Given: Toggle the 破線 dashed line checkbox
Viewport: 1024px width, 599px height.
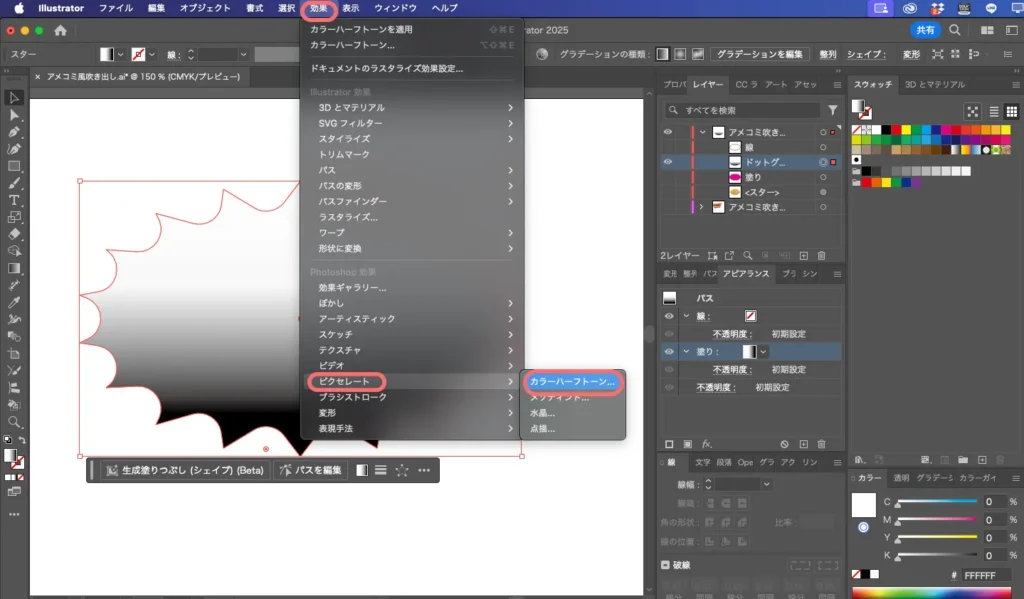Looking at the screenshot, I should pos(667,564).
